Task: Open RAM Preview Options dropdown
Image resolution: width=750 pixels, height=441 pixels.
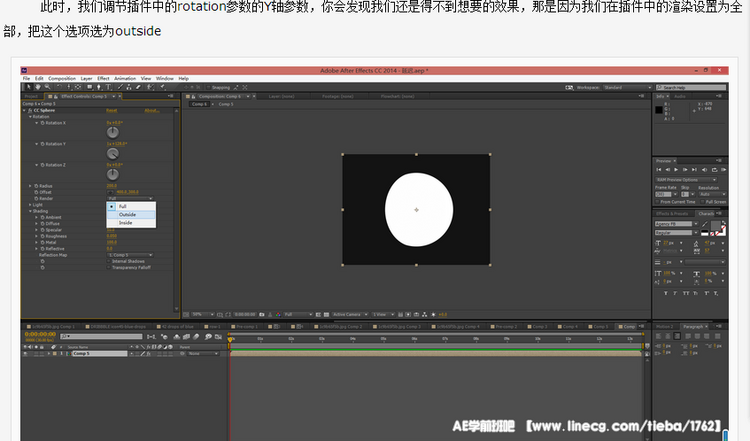Action: coord(685,180)
